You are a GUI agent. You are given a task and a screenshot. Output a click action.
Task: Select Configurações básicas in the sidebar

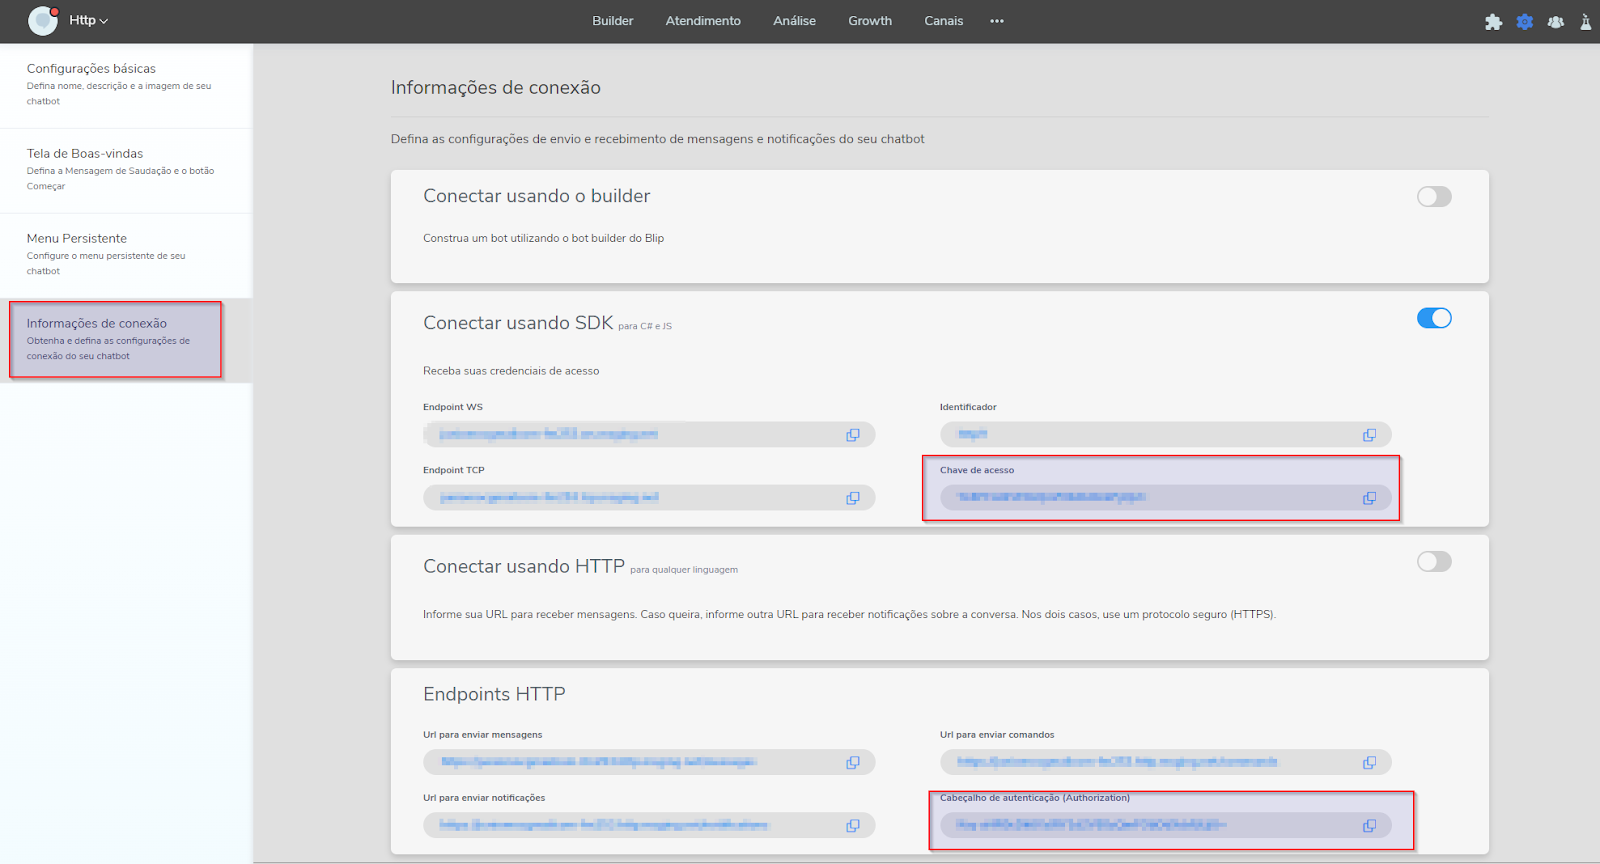91,69
